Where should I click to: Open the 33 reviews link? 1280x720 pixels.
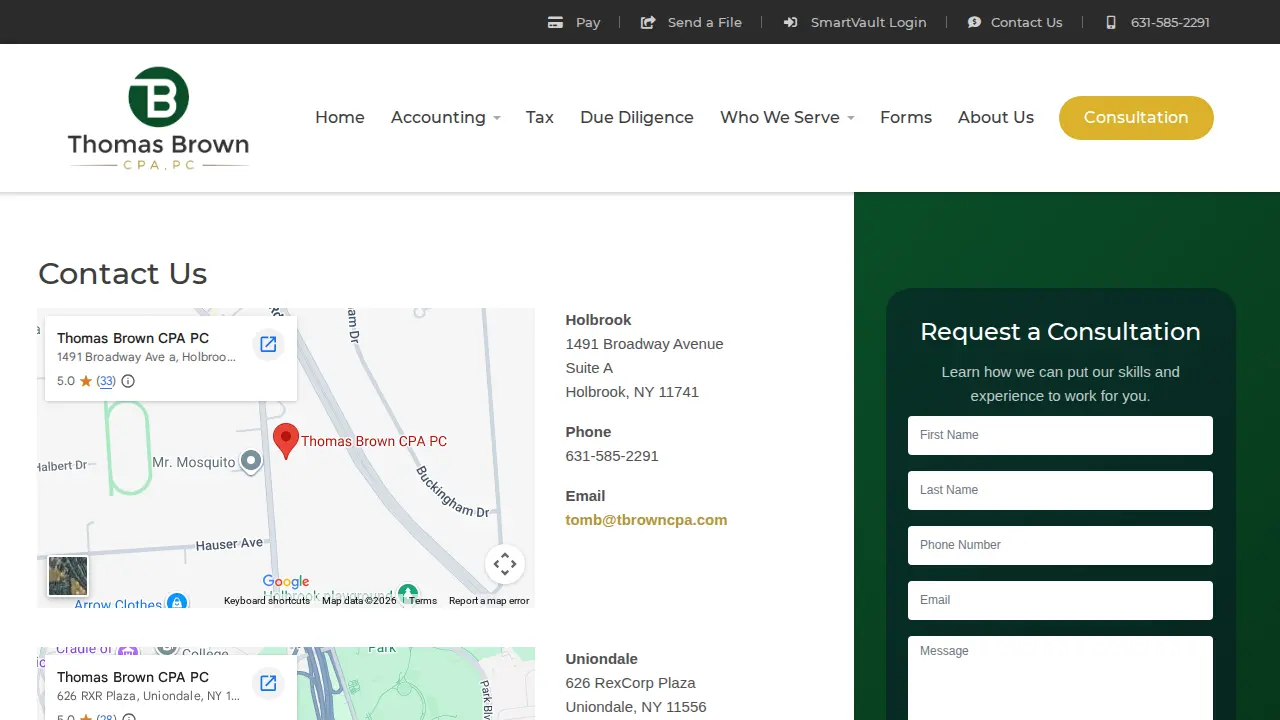tap(106, 381)
